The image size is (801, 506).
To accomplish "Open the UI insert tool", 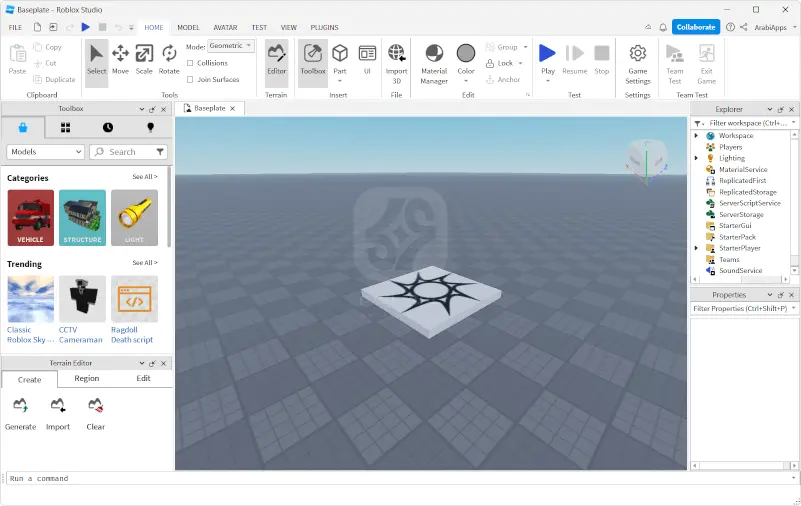I will point(367,59).
